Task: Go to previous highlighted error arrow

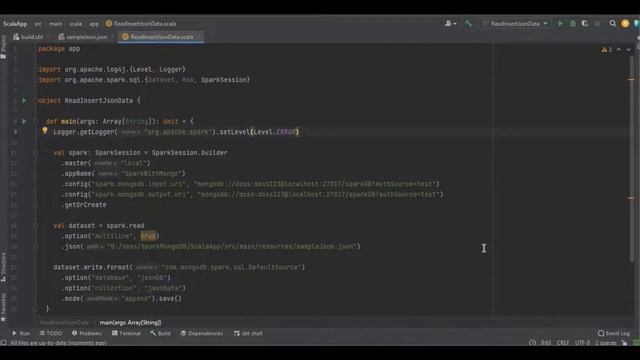Action: coord(619,49)
